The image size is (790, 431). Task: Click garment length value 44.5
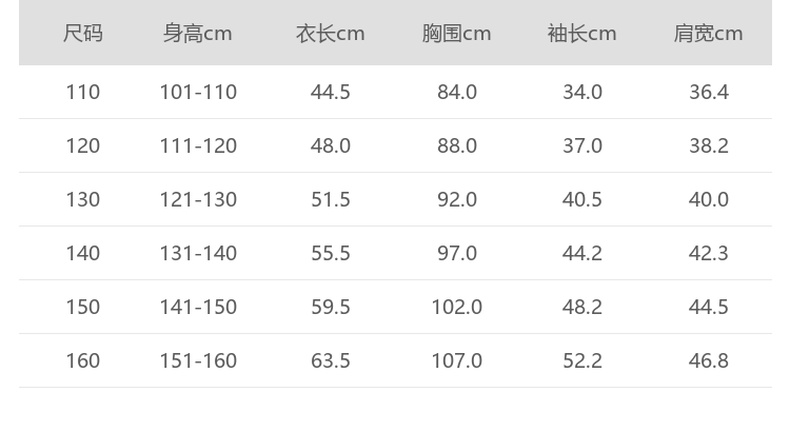[330, 92]
